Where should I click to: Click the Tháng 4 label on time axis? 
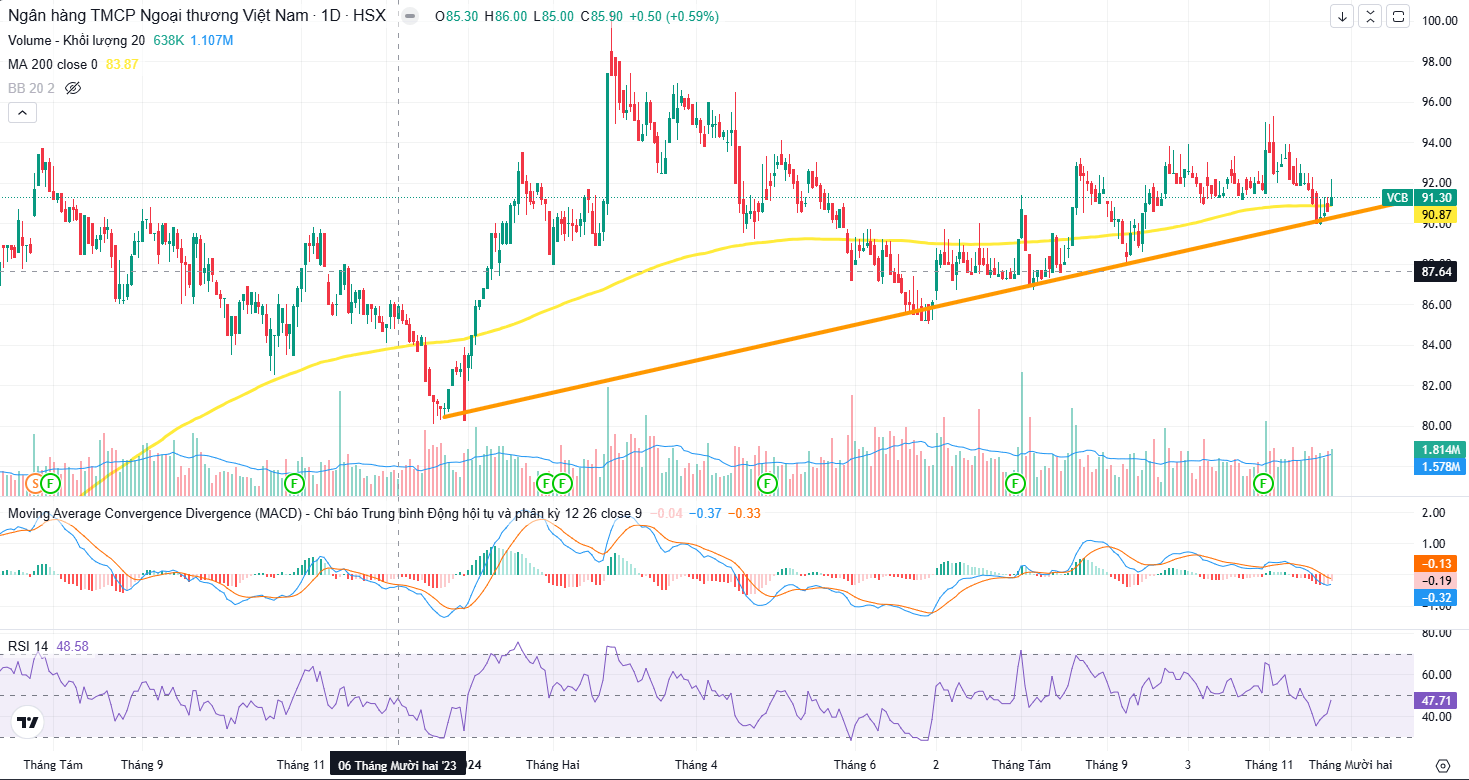[x=696, y=765]
